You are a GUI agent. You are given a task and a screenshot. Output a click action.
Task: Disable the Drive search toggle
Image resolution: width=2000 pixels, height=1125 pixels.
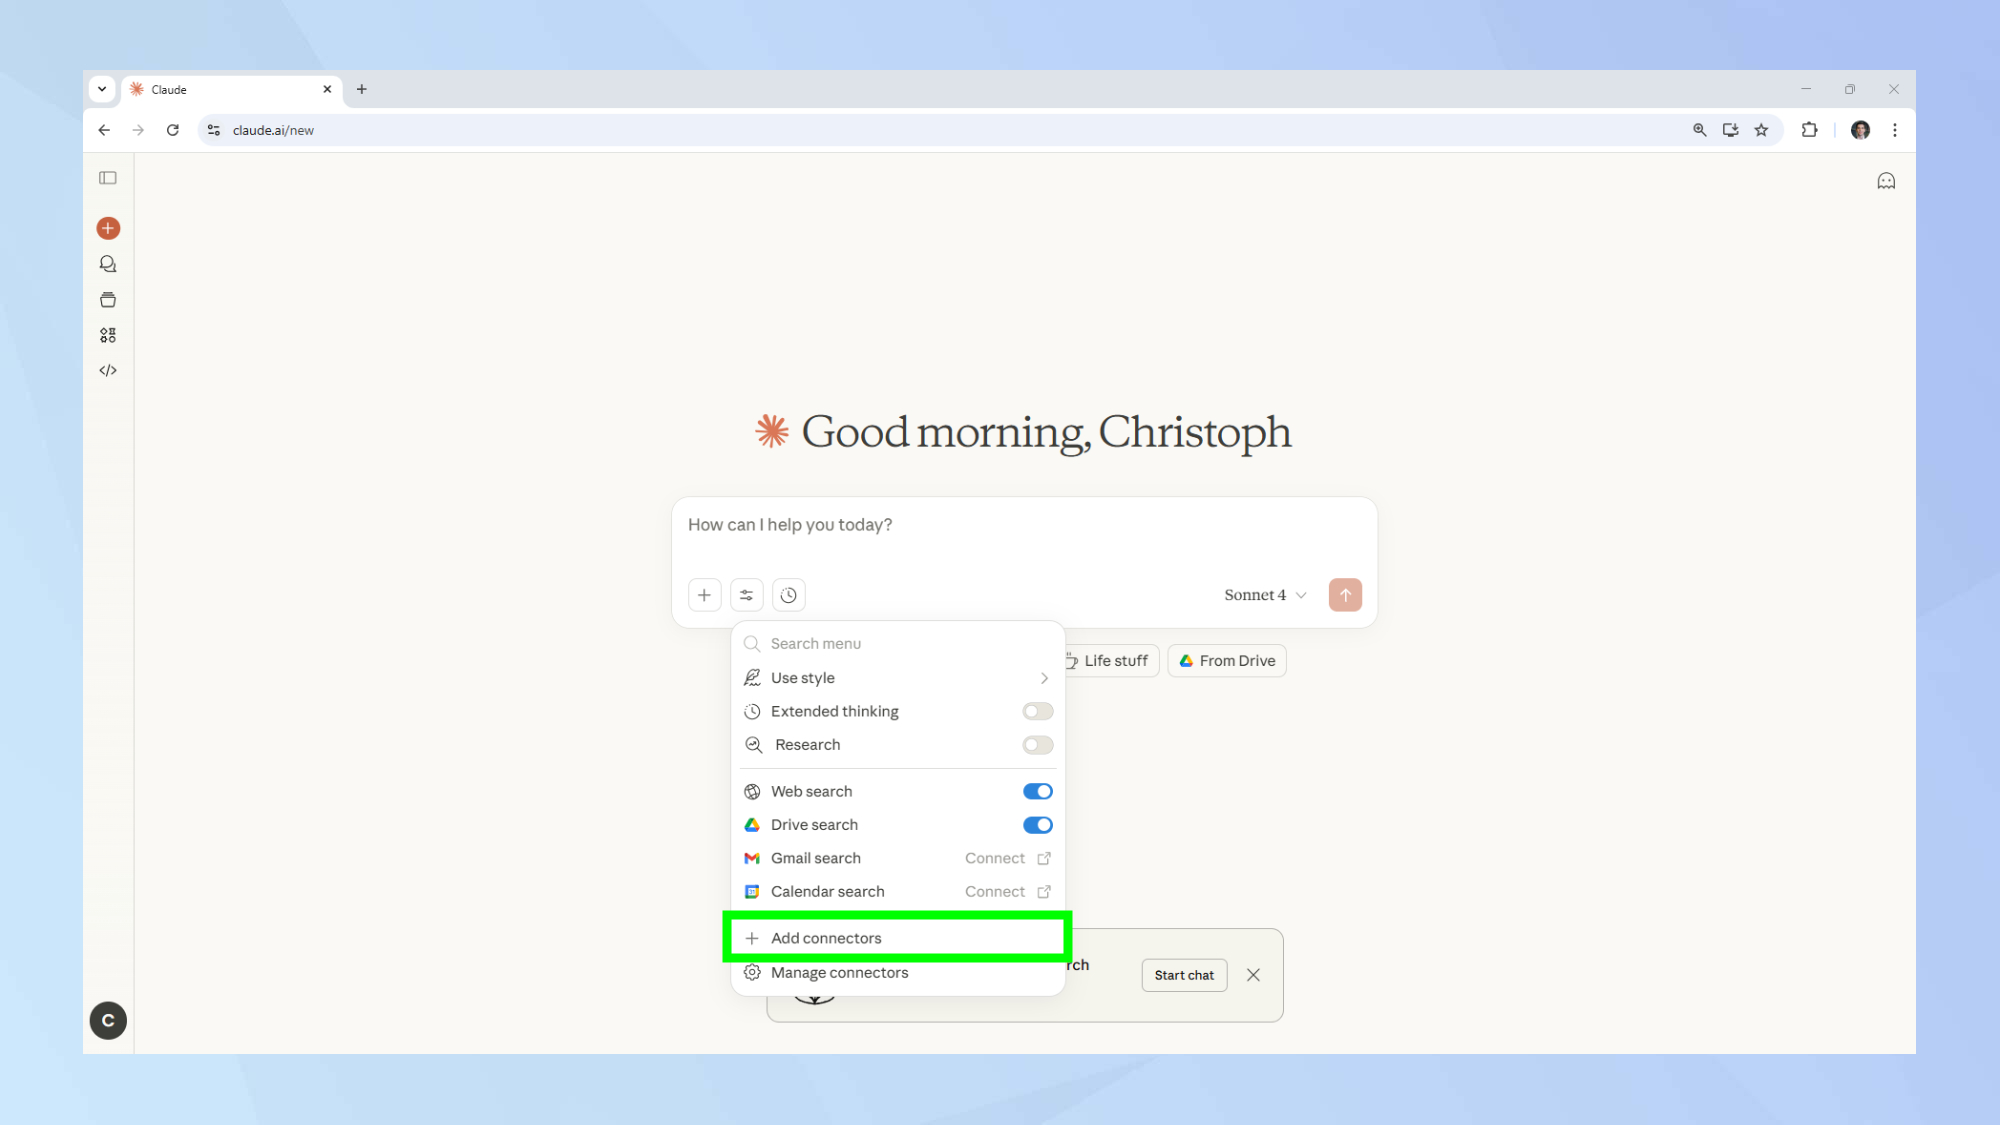tap(1037, 825)
